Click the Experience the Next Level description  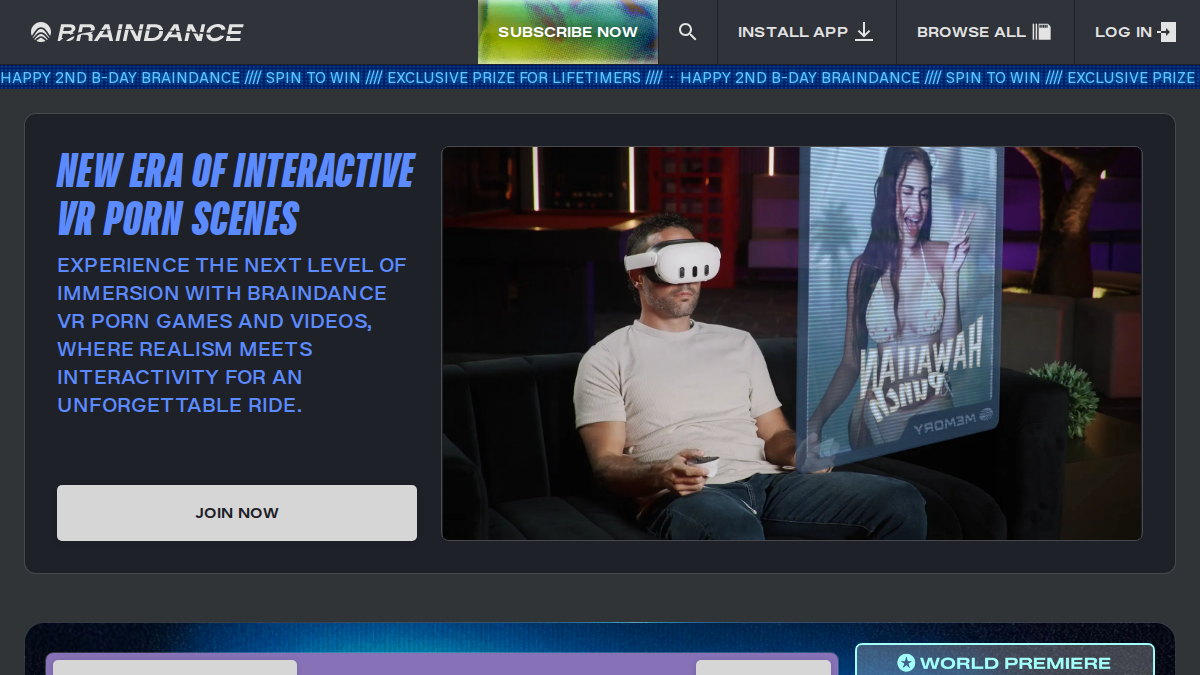pos(232,335)
